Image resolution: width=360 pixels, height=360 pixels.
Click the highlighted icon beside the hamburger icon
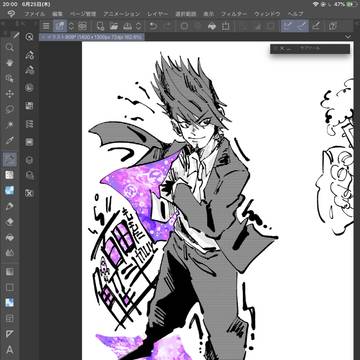60,26
